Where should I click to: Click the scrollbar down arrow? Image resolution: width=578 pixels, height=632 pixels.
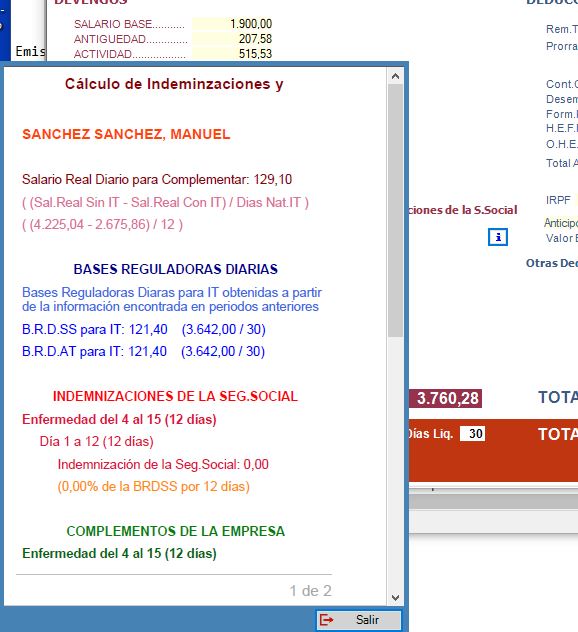pos(395,597)
